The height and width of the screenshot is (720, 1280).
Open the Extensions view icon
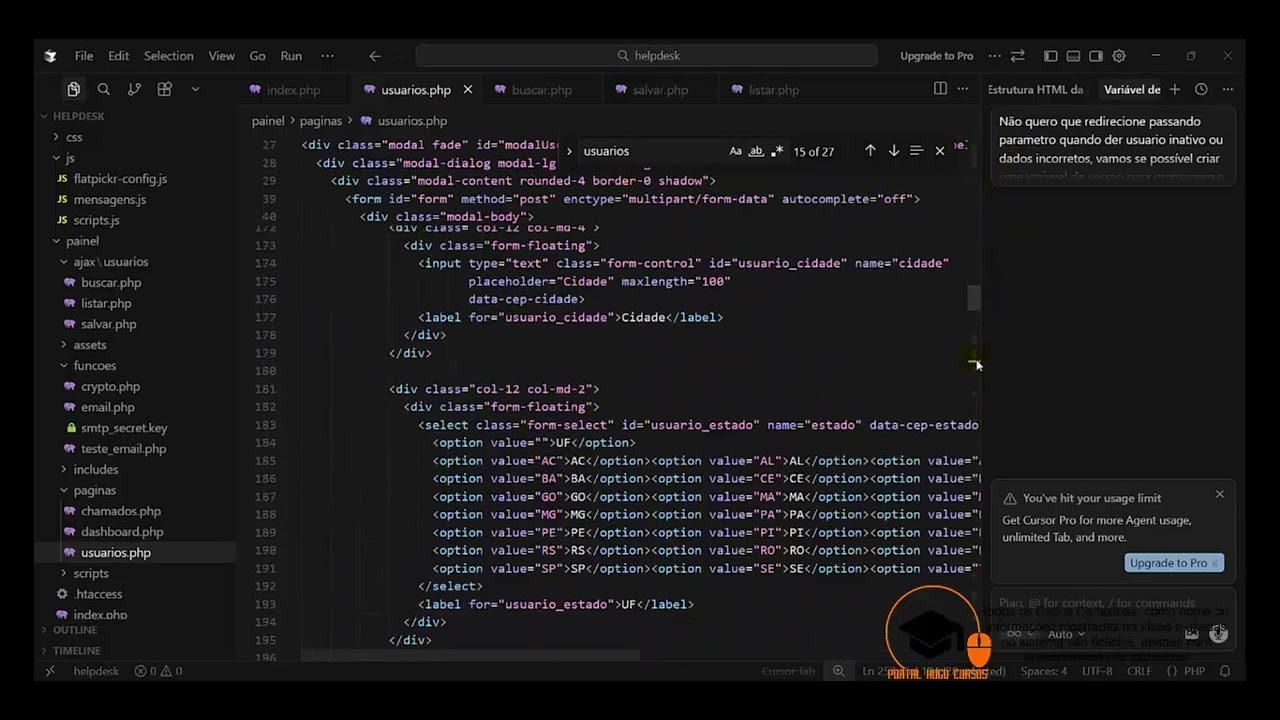pos(165,89)
